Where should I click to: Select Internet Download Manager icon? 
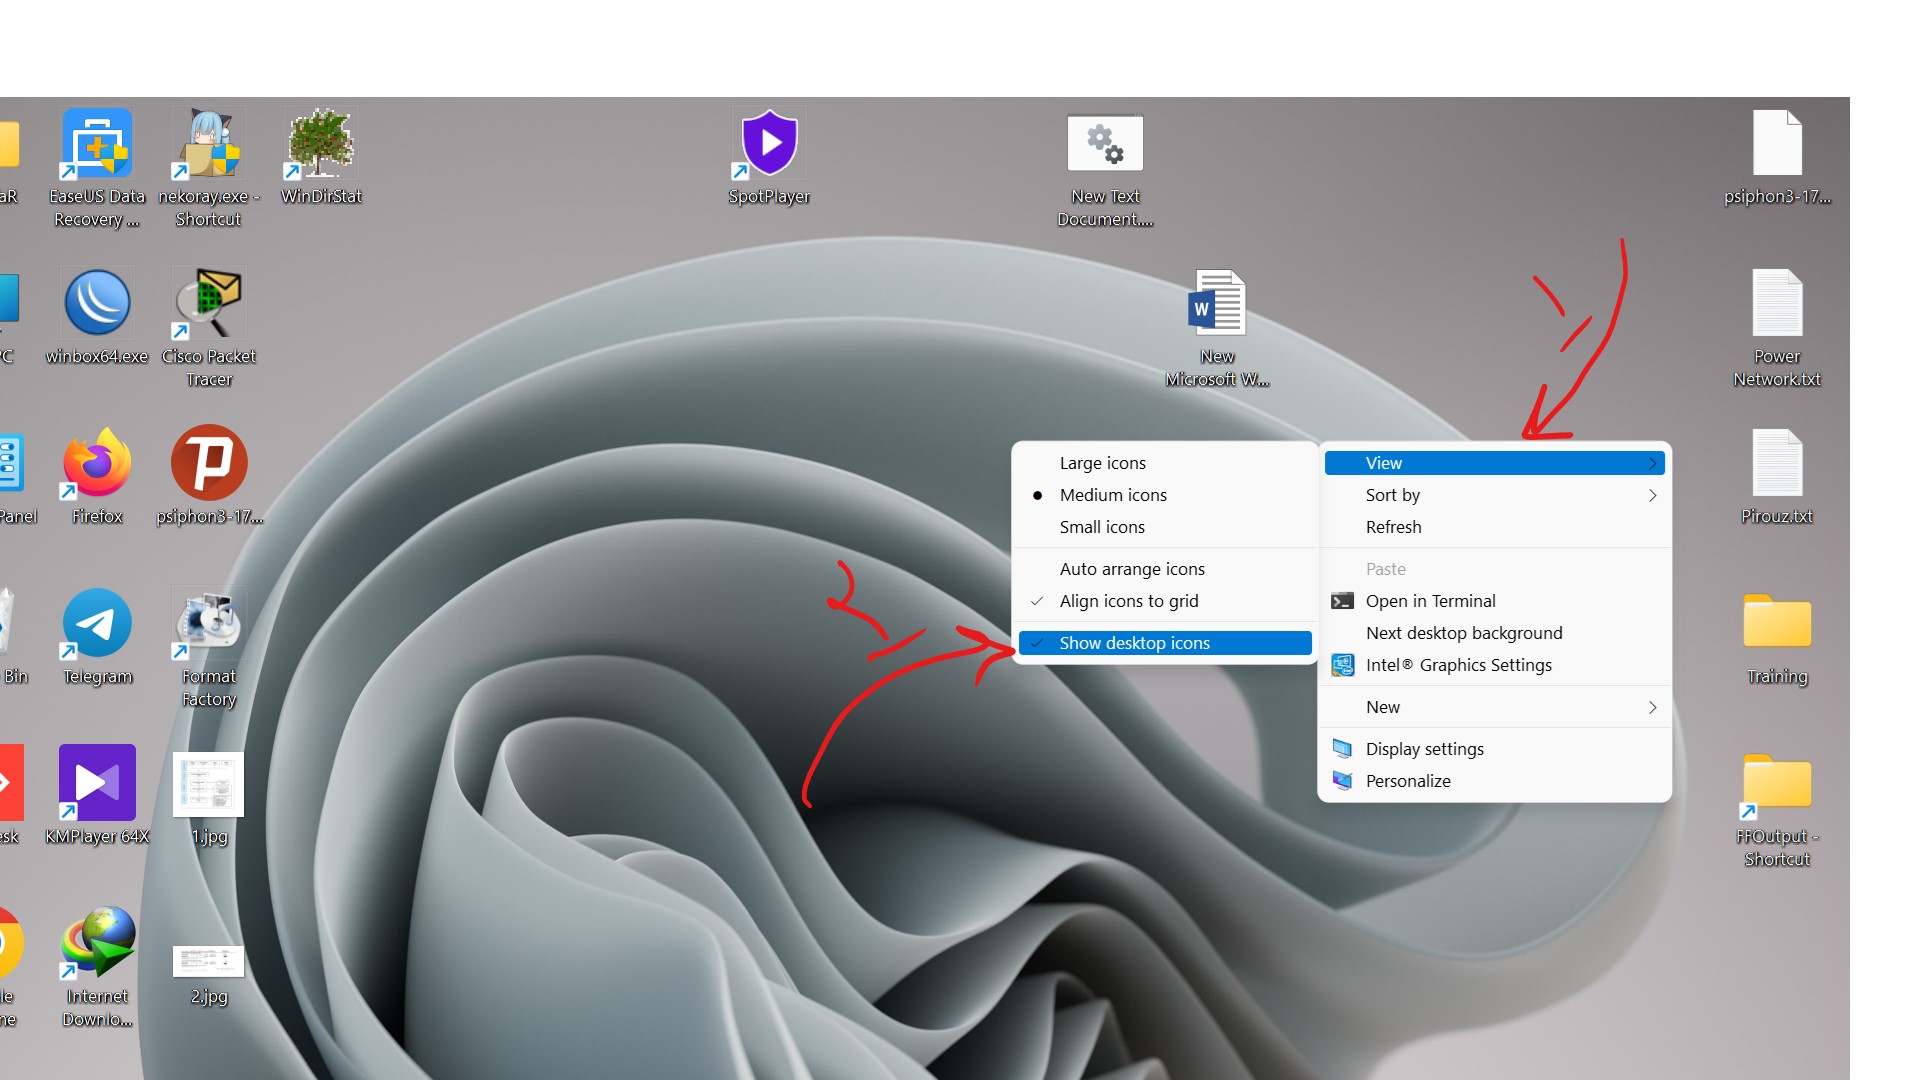point(97,943)
